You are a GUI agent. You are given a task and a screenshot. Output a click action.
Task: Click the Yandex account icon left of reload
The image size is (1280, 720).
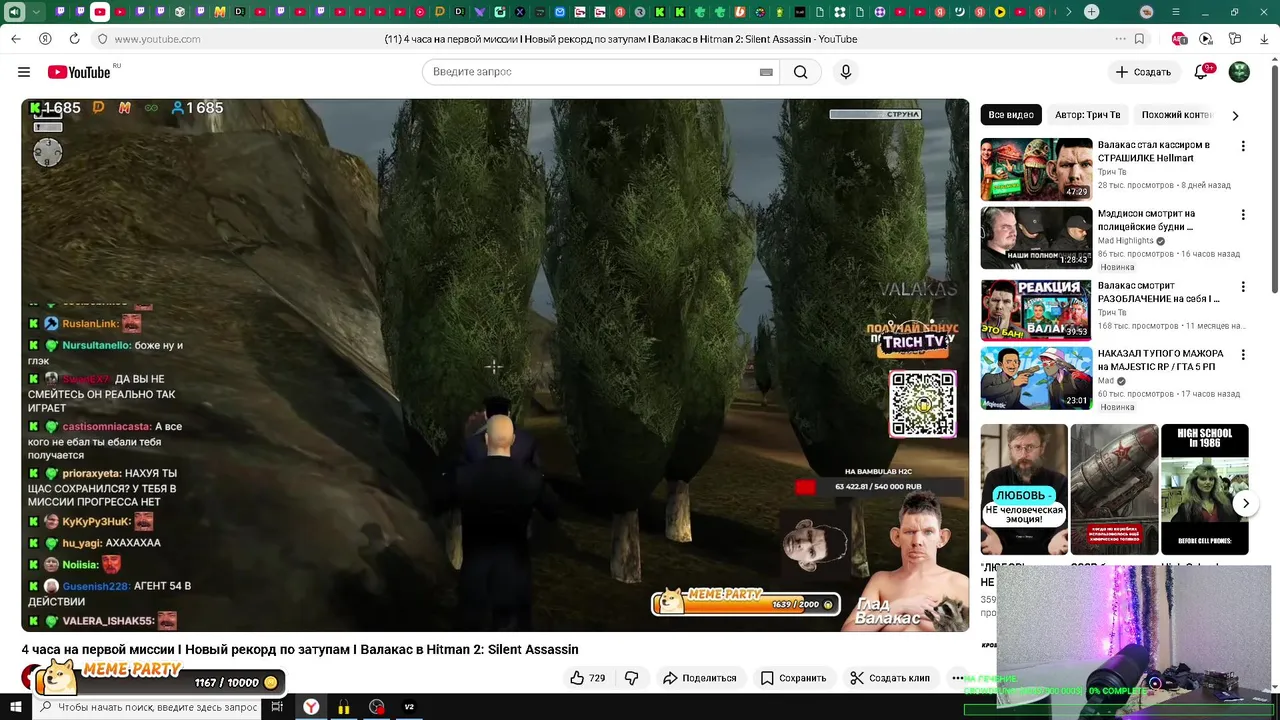(x=45, y=39)
